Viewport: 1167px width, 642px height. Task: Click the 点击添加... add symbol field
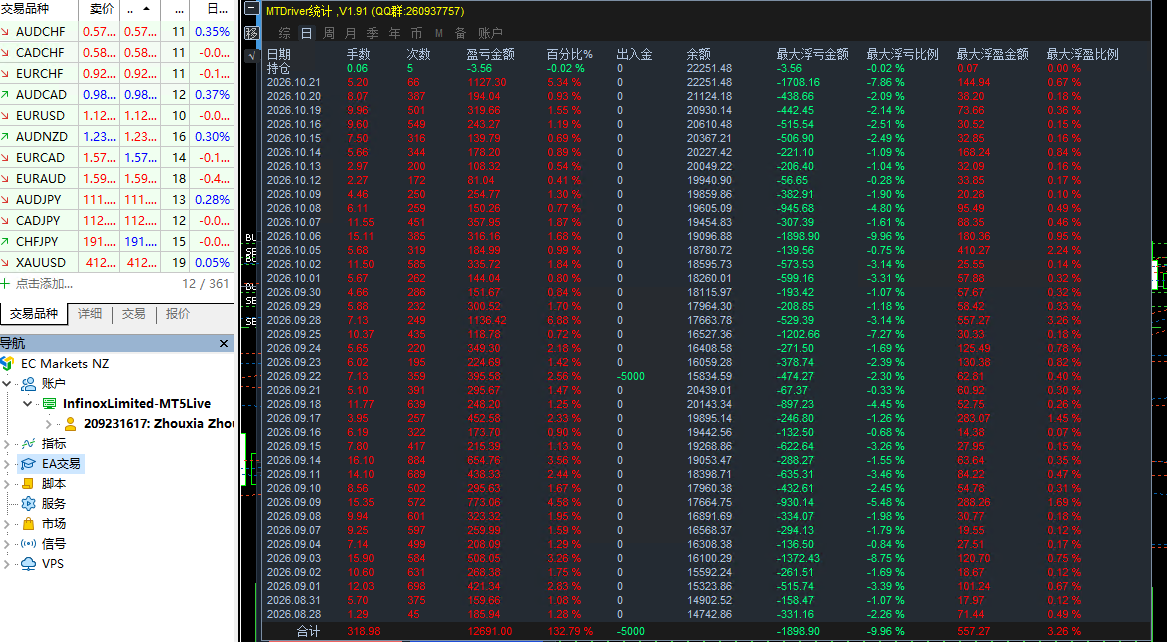click(x=45, y=283)
